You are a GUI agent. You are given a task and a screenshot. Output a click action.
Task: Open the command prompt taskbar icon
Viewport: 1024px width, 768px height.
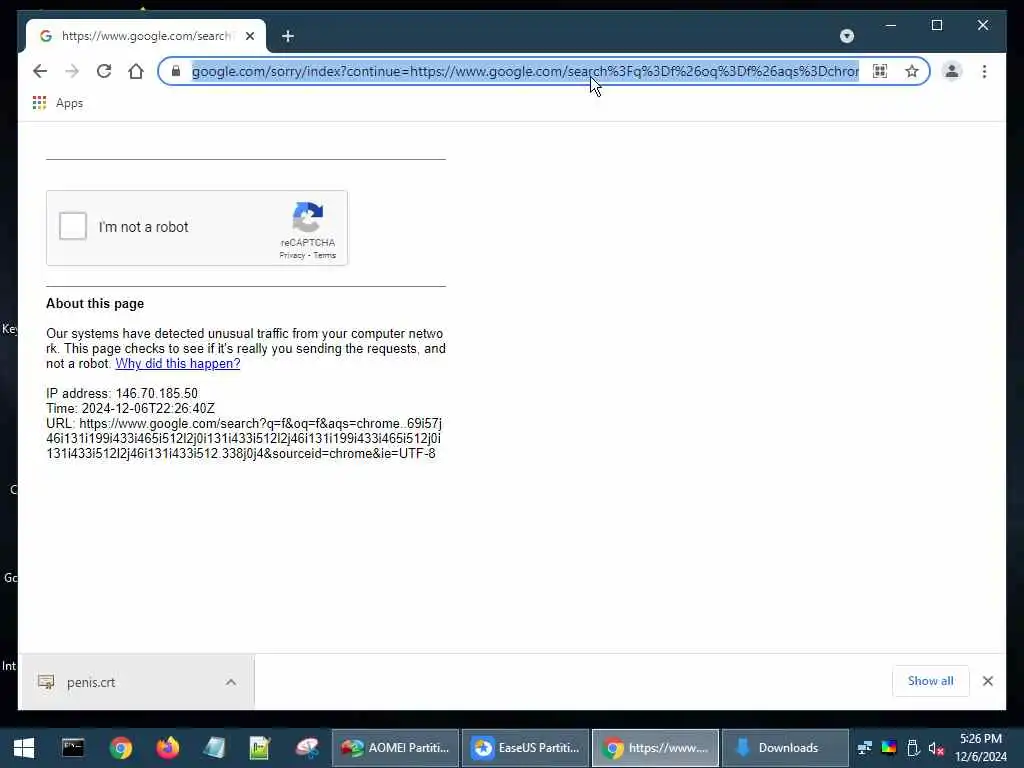coord(73,748)
